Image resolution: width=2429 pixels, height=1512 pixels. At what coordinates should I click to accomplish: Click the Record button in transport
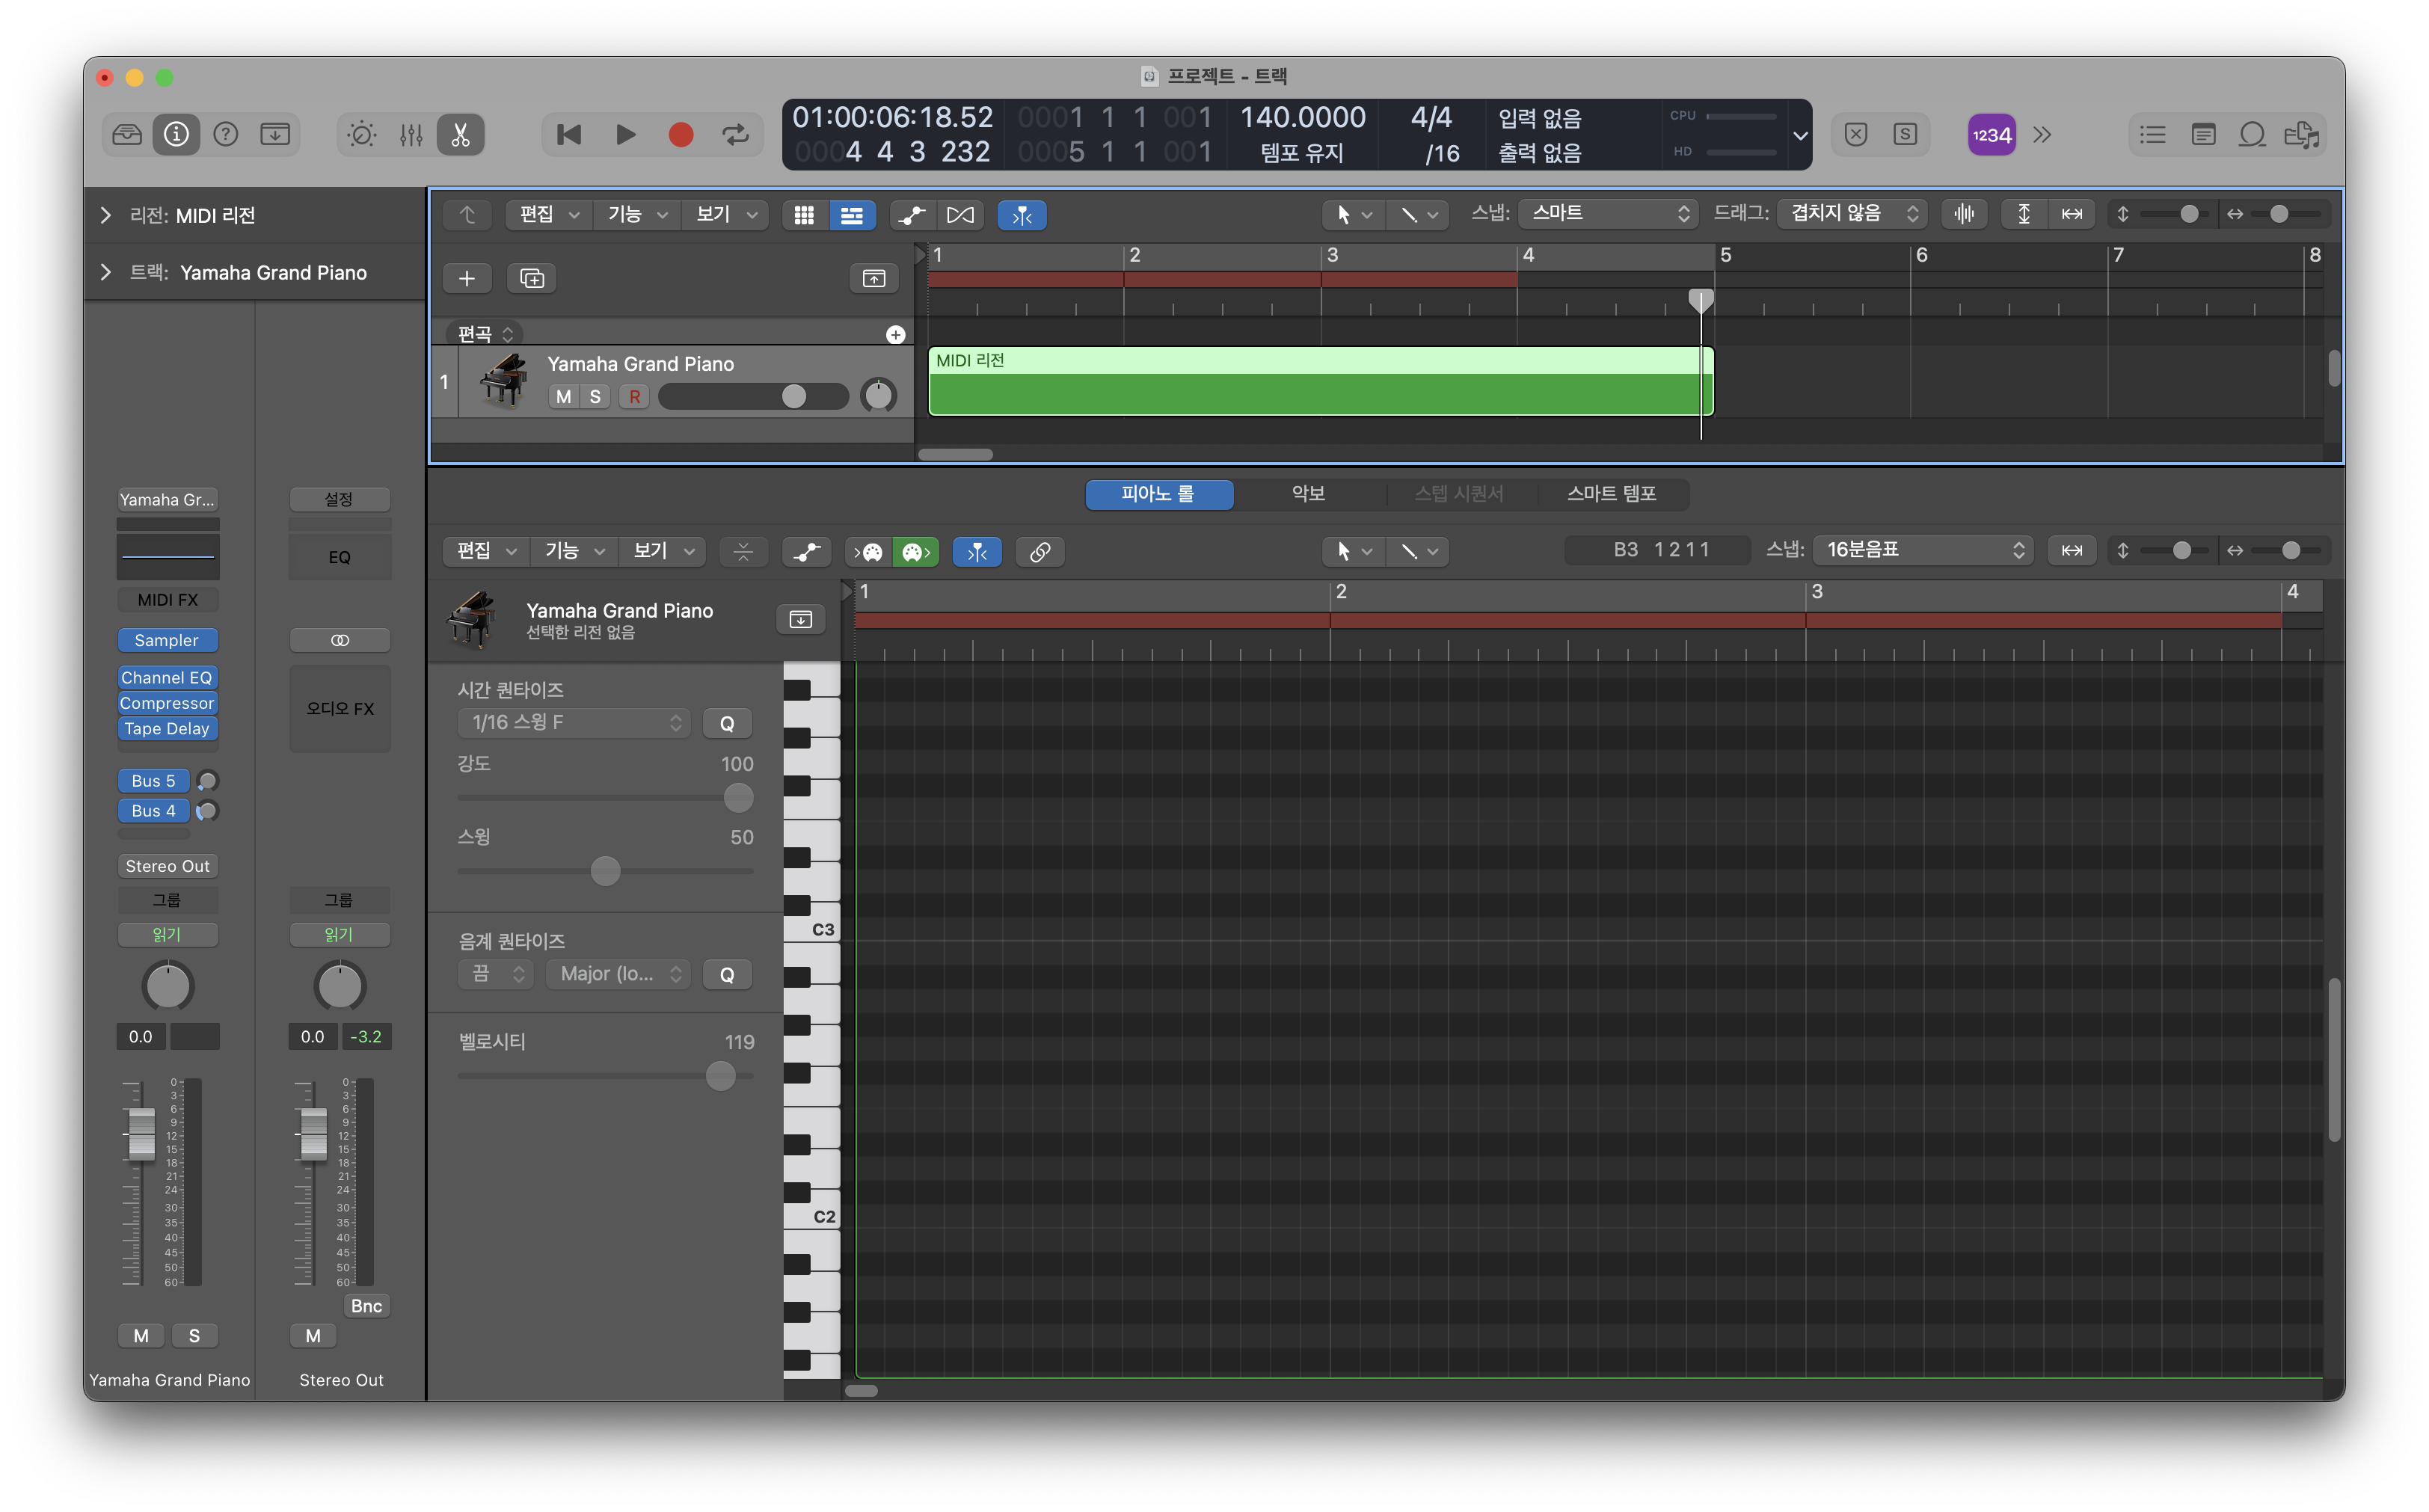[x=680, y=135]
